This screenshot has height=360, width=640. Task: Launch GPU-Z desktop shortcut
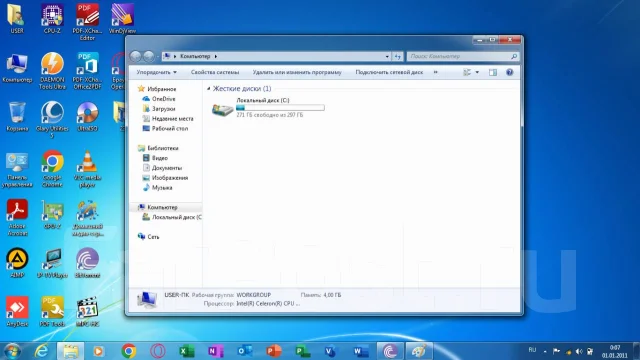[x=52, y=215]
